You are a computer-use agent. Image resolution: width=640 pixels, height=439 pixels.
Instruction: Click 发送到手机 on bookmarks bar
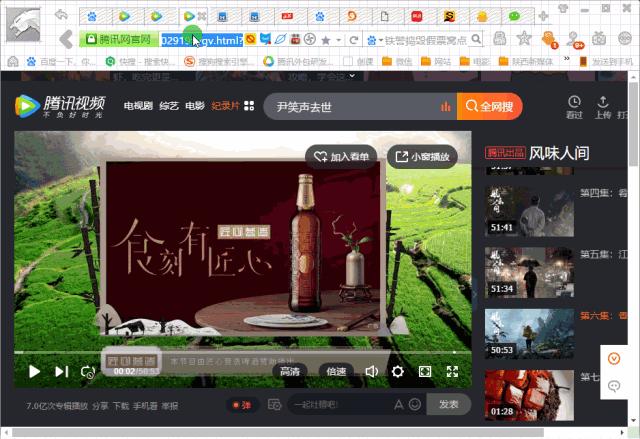pyautogui.click(x=606, y=61)
